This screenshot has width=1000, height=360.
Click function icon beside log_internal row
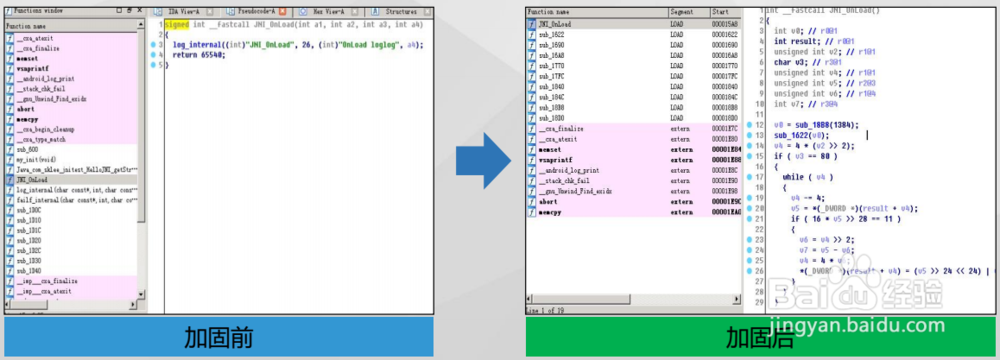10,190
